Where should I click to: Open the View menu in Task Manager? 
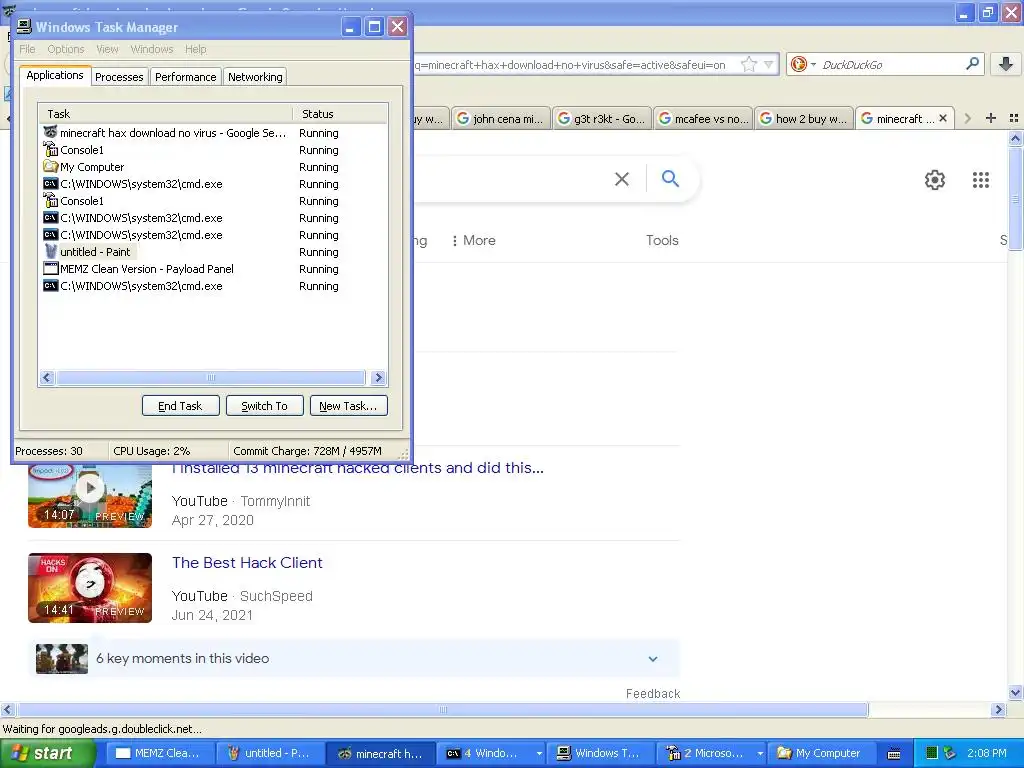[107, 49]
